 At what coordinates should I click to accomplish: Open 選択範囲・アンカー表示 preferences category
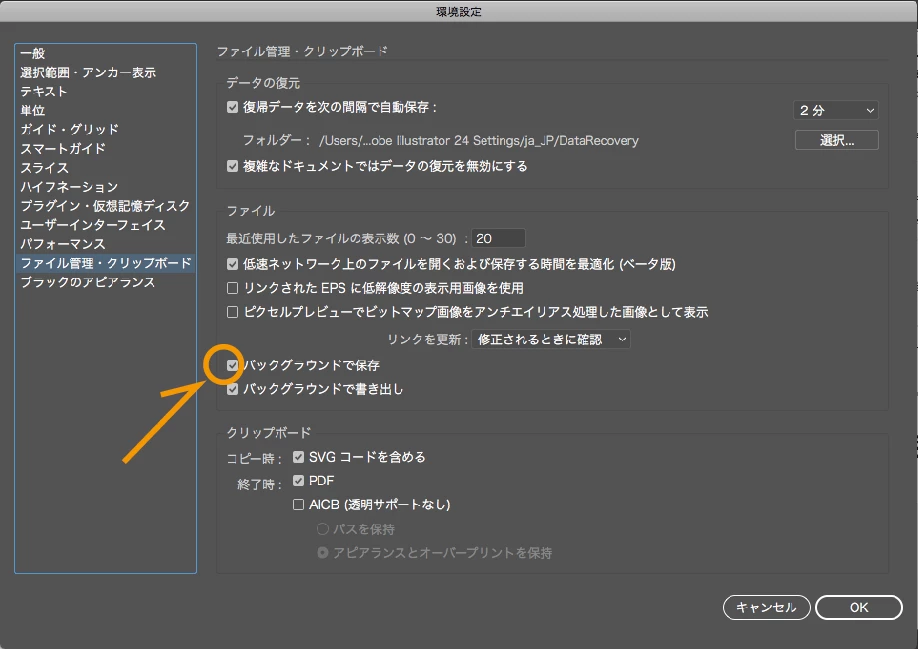point(88,73)
